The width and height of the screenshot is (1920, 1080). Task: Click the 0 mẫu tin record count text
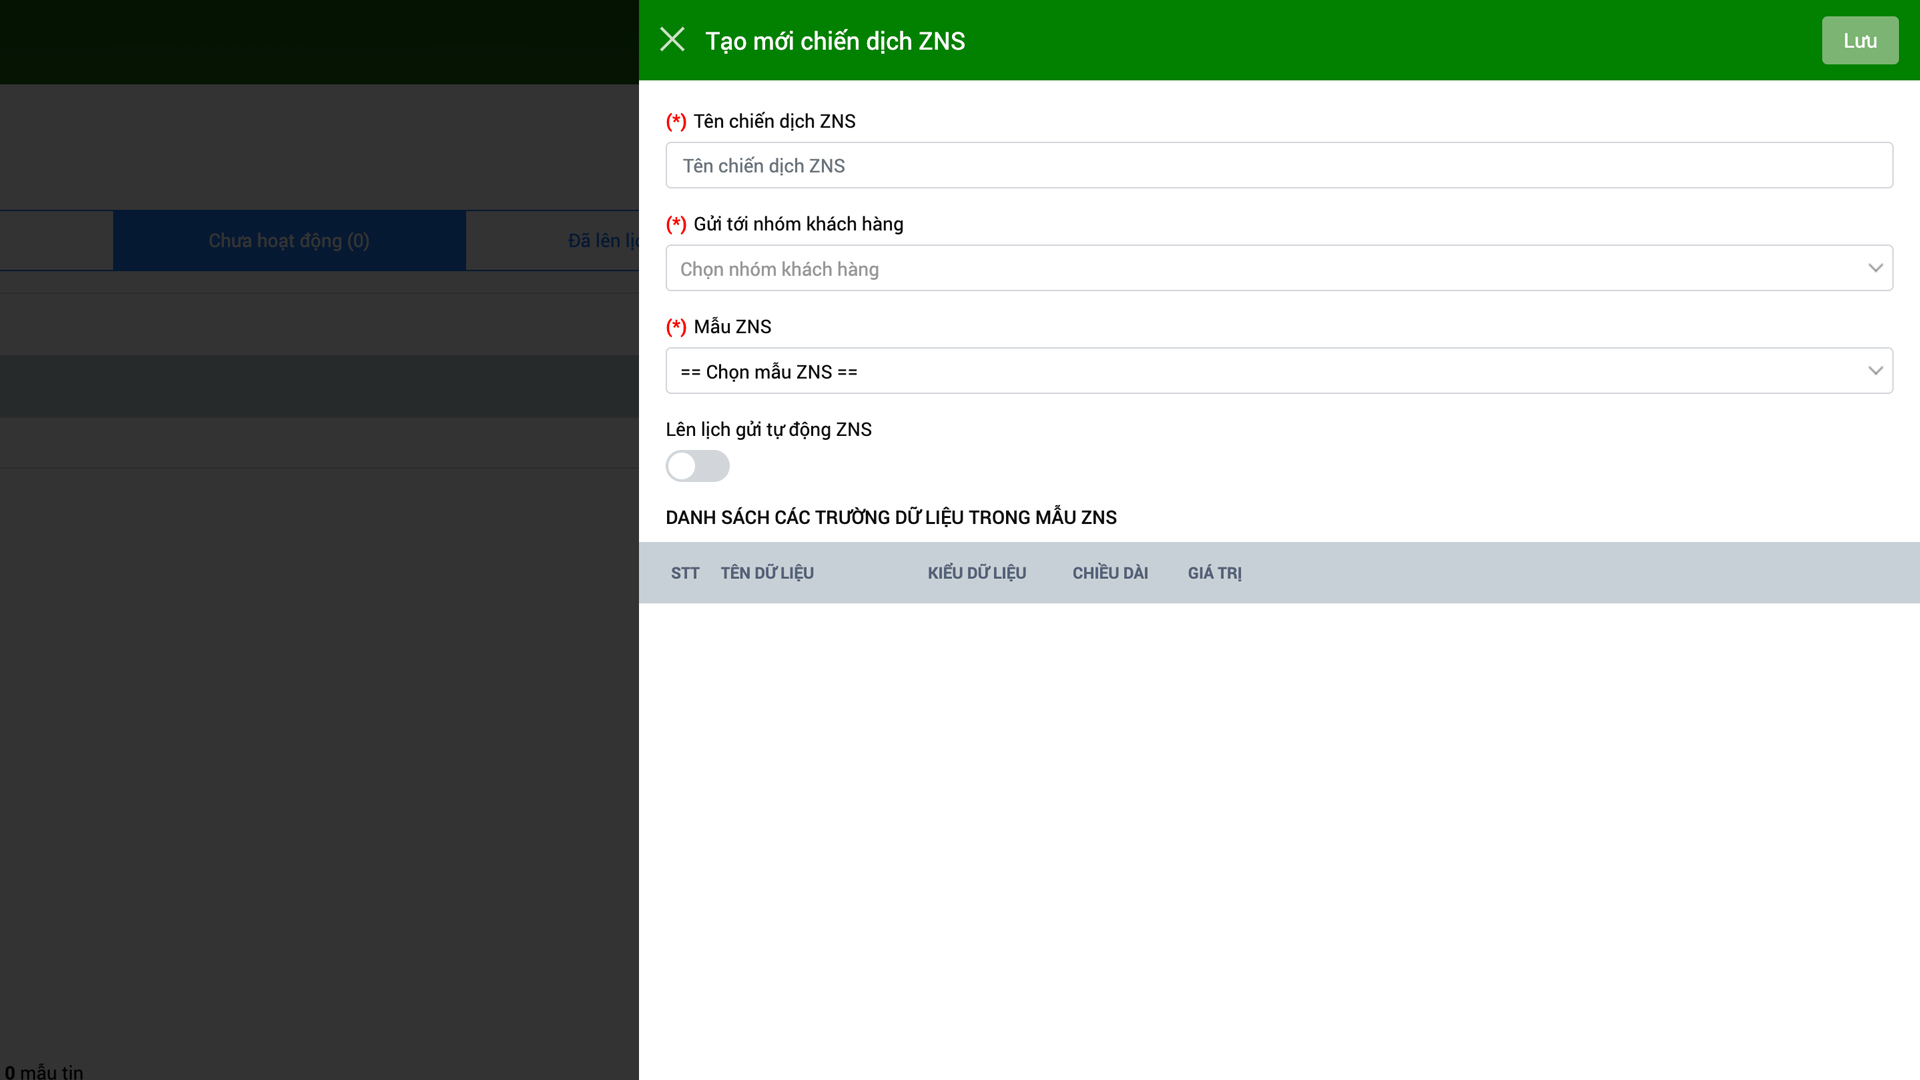(x=44, y=1071)
